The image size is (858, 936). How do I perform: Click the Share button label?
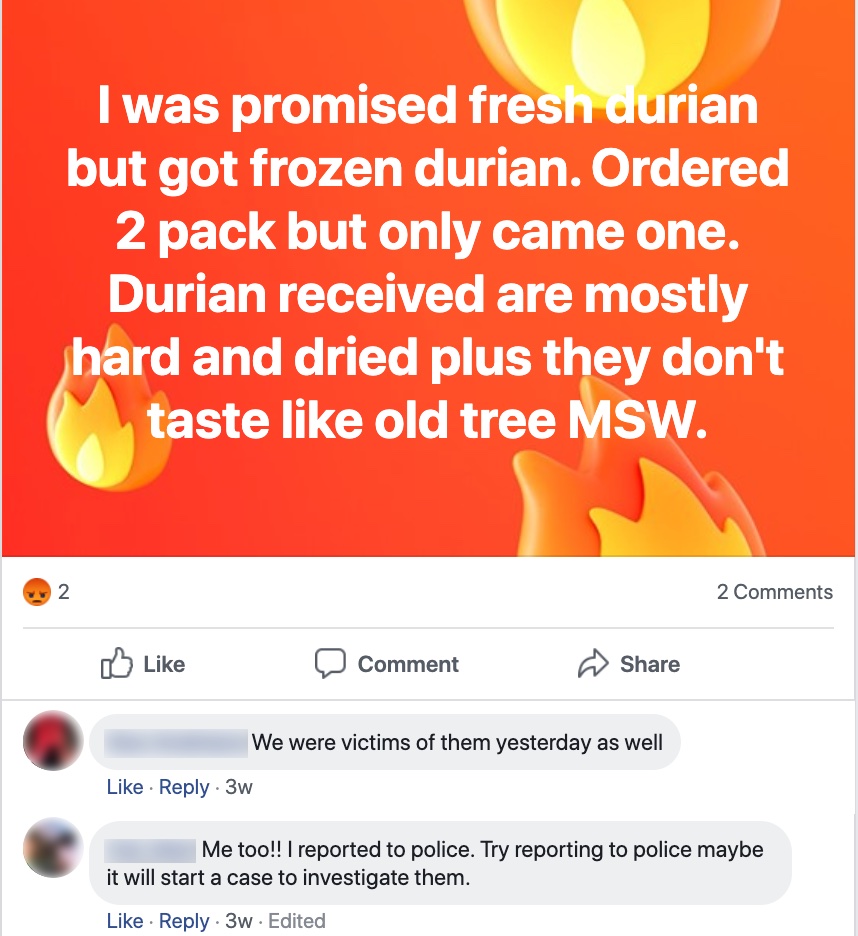coord(650,664)
